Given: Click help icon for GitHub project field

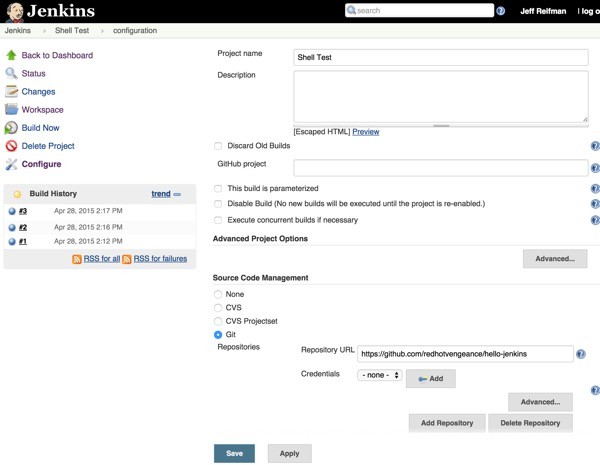Looking at the screenshot, I should coord(595,168).
